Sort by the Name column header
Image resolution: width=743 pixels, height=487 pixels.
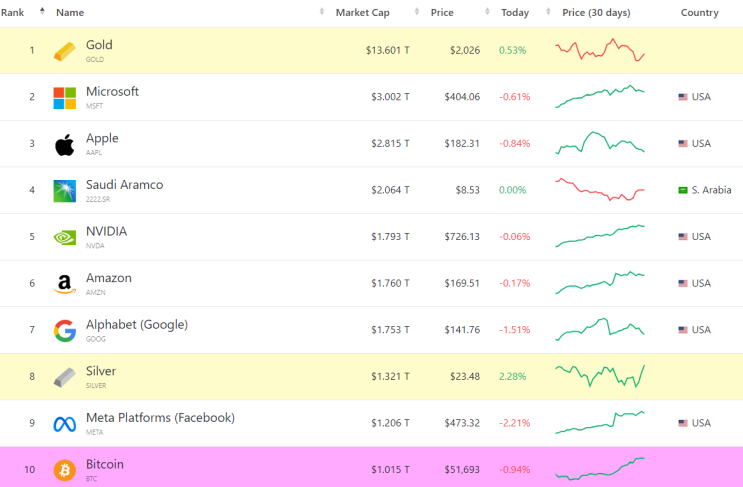pyautogui.click(x=70, y=13)
